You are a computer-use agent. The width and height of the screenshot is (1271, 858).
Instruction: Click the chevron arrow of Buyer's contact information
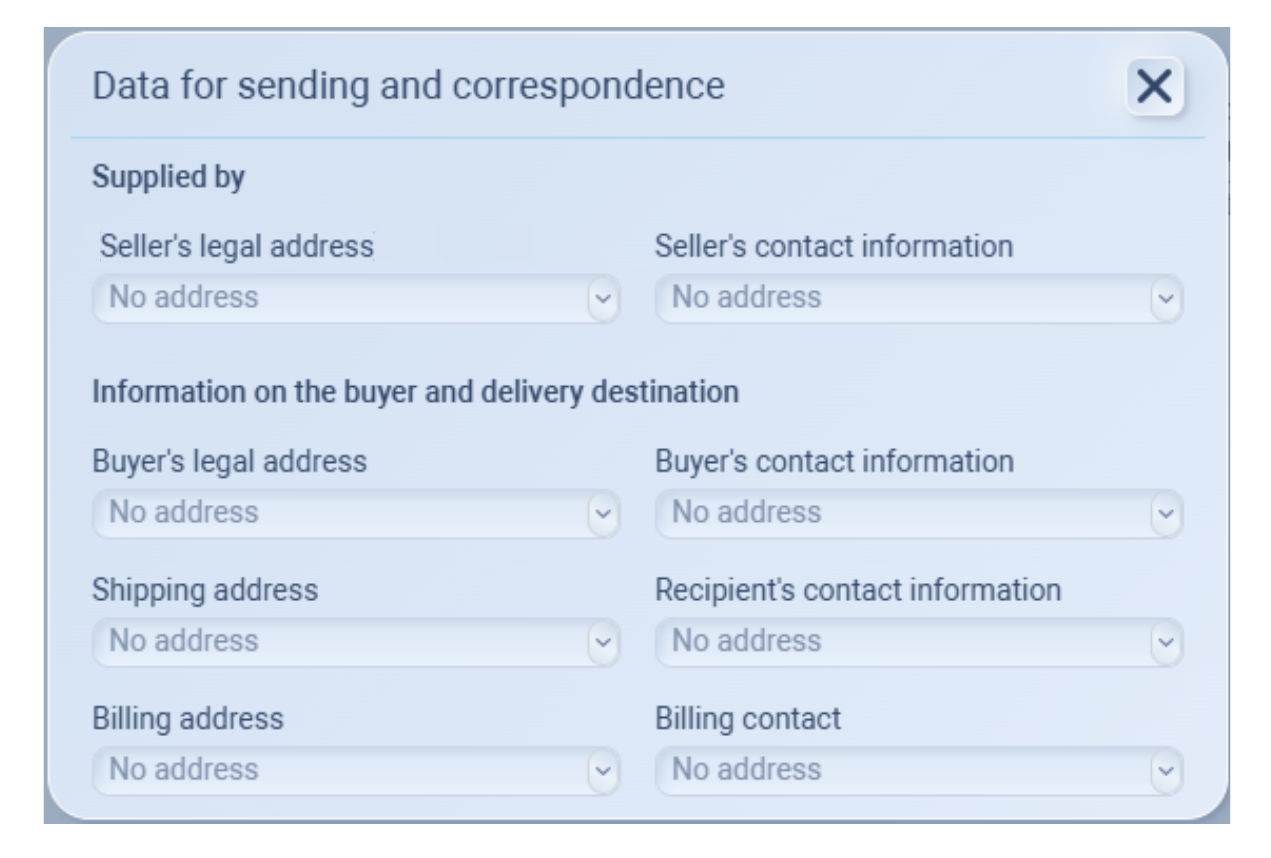pyautogui.click(x=1165, y=514)
